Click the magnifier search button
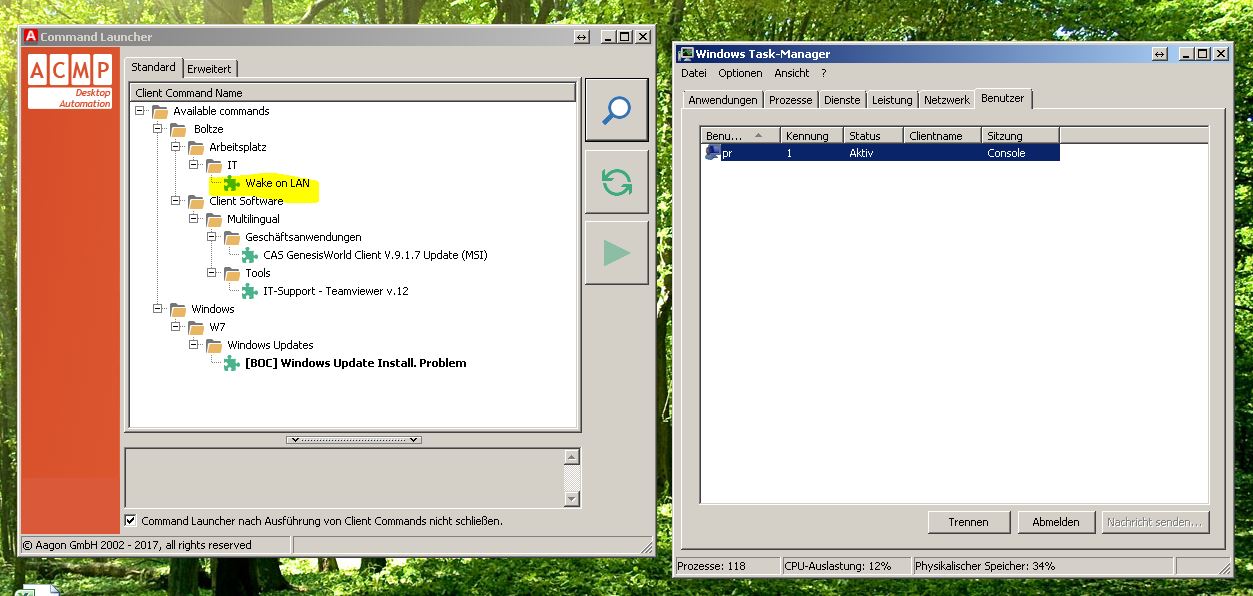Viewport: 1253px width, 596px height. click(x=616, y=111)
